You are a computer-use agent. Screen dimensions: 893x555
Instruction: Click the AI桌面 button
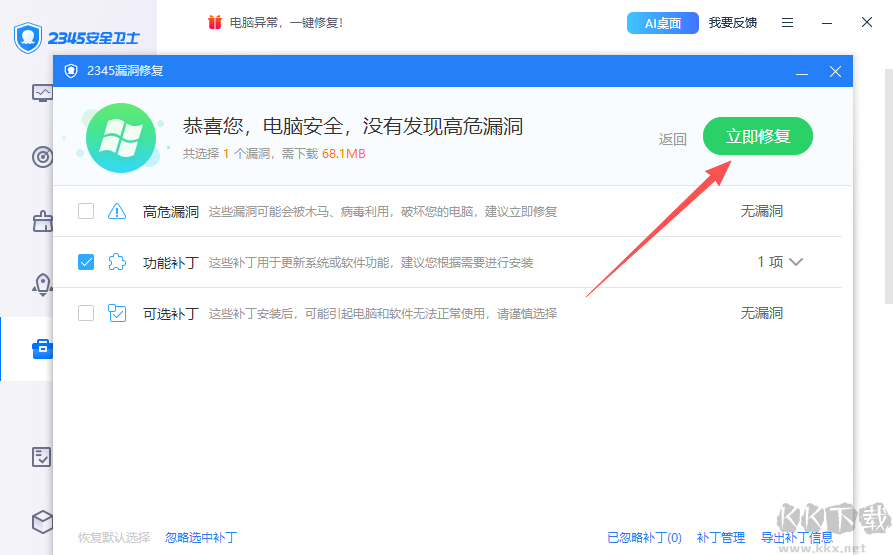662,22
